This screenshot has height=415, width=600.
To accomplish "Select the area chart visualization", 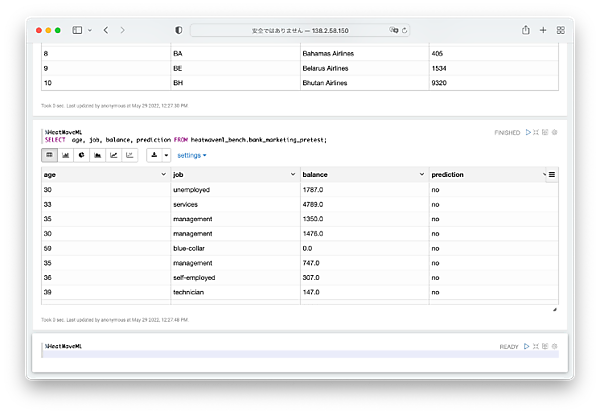I will 97,155.
